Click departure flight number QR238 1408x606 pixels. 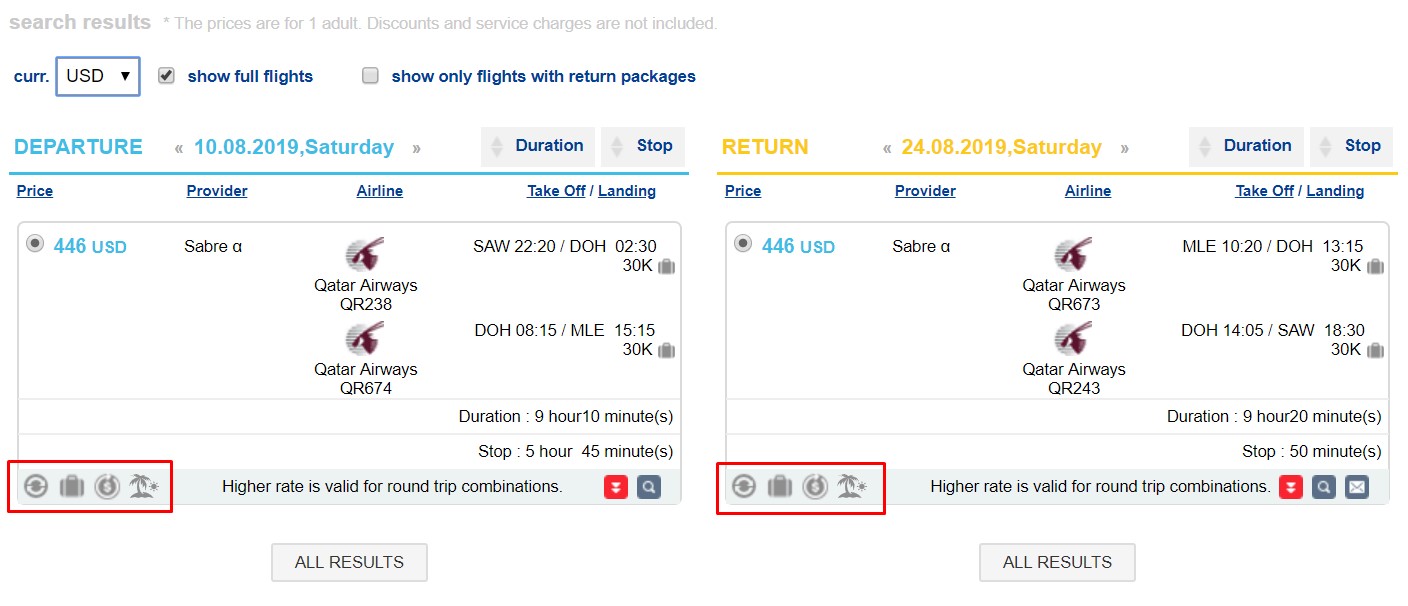point(366,304)
